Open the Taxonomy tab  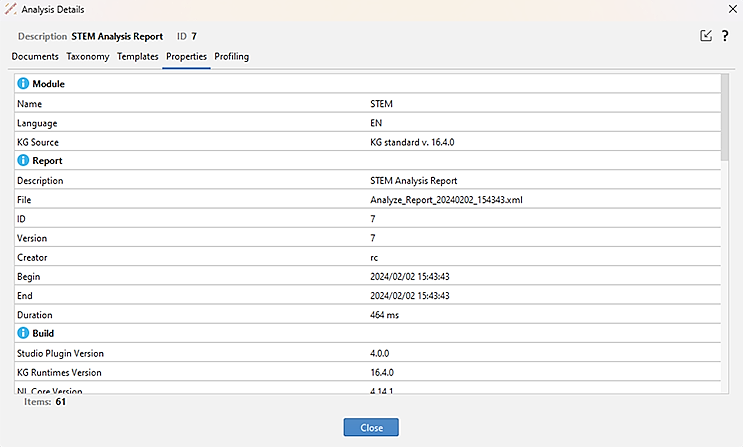pos(88,57)
